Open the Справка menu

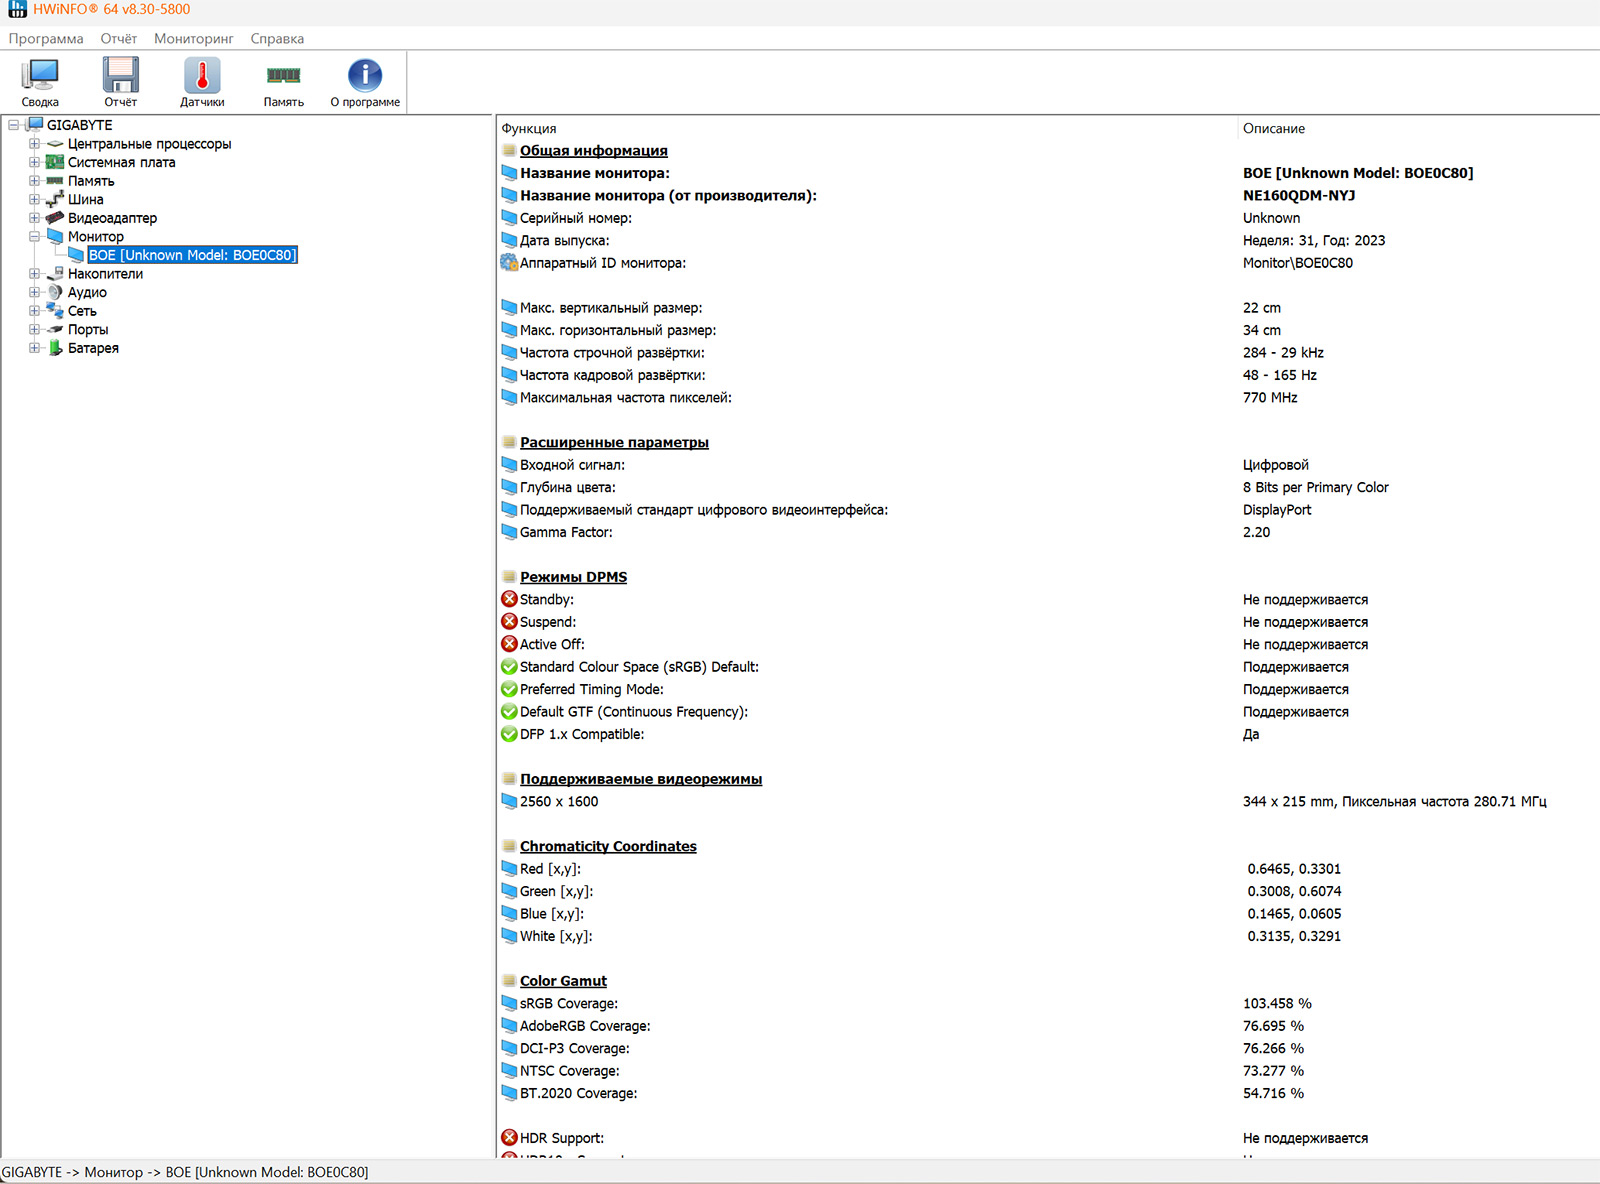click(277, 39)
